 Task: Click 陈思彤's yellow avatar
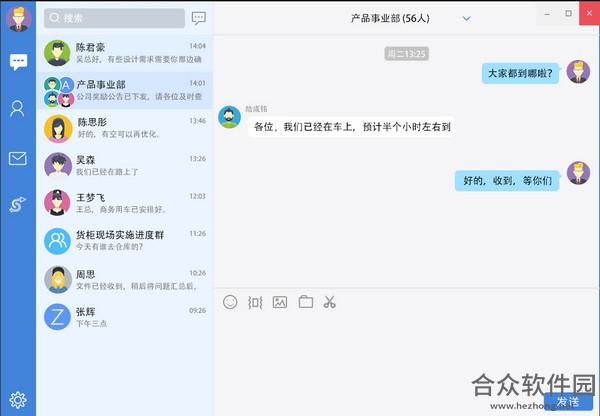point(58,129)
